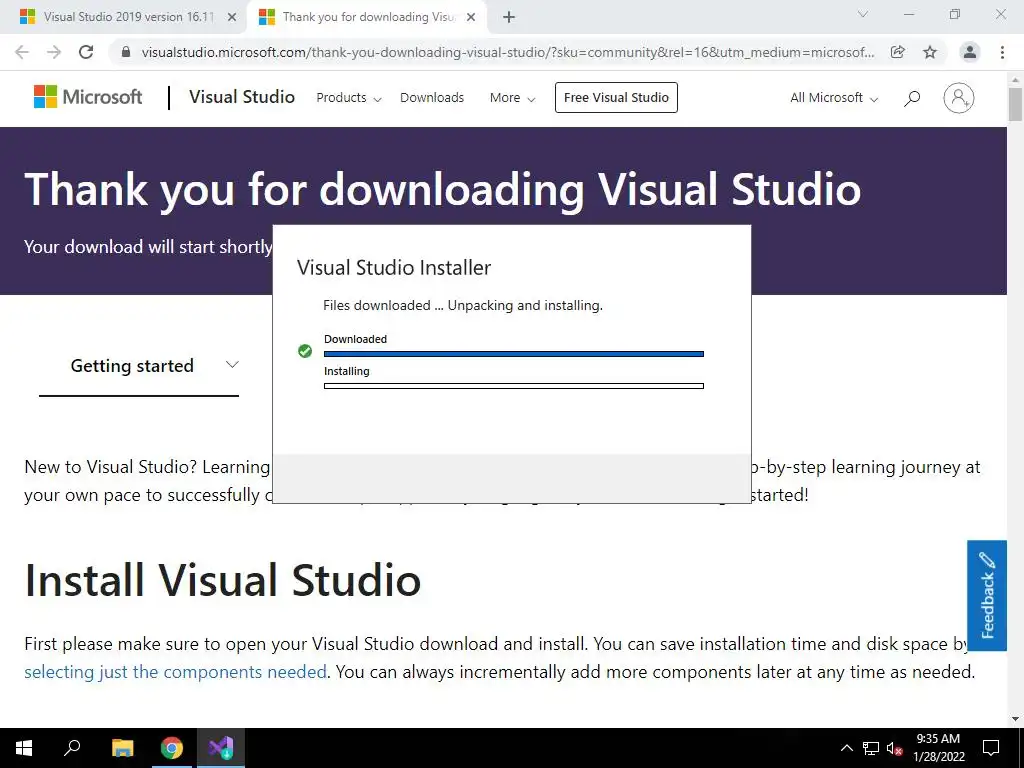Image resolution: width=1024 pixels, height=768 pixels.
Task: Bookmark this page with the star icon
Action: pos(930,52)
